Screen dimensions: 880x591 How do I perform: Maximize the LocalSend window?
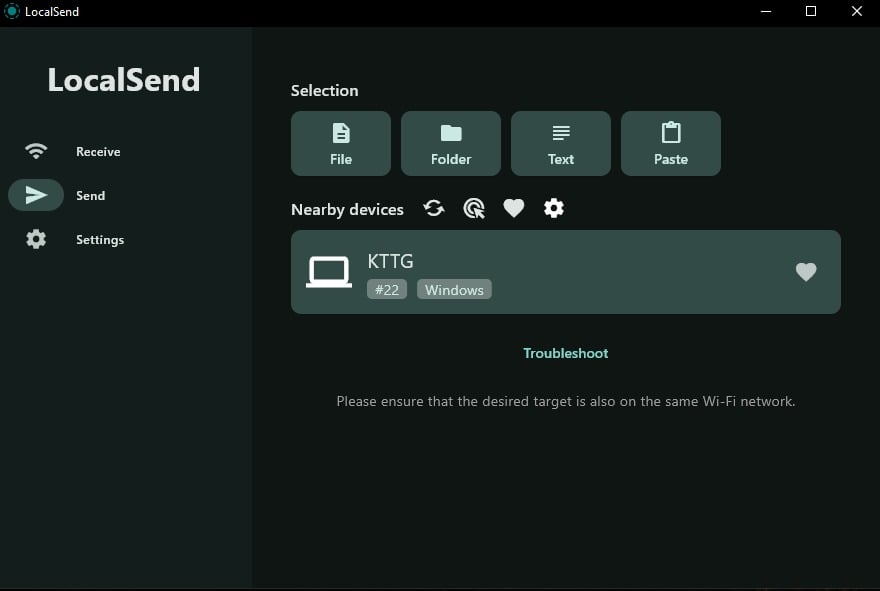811,11
